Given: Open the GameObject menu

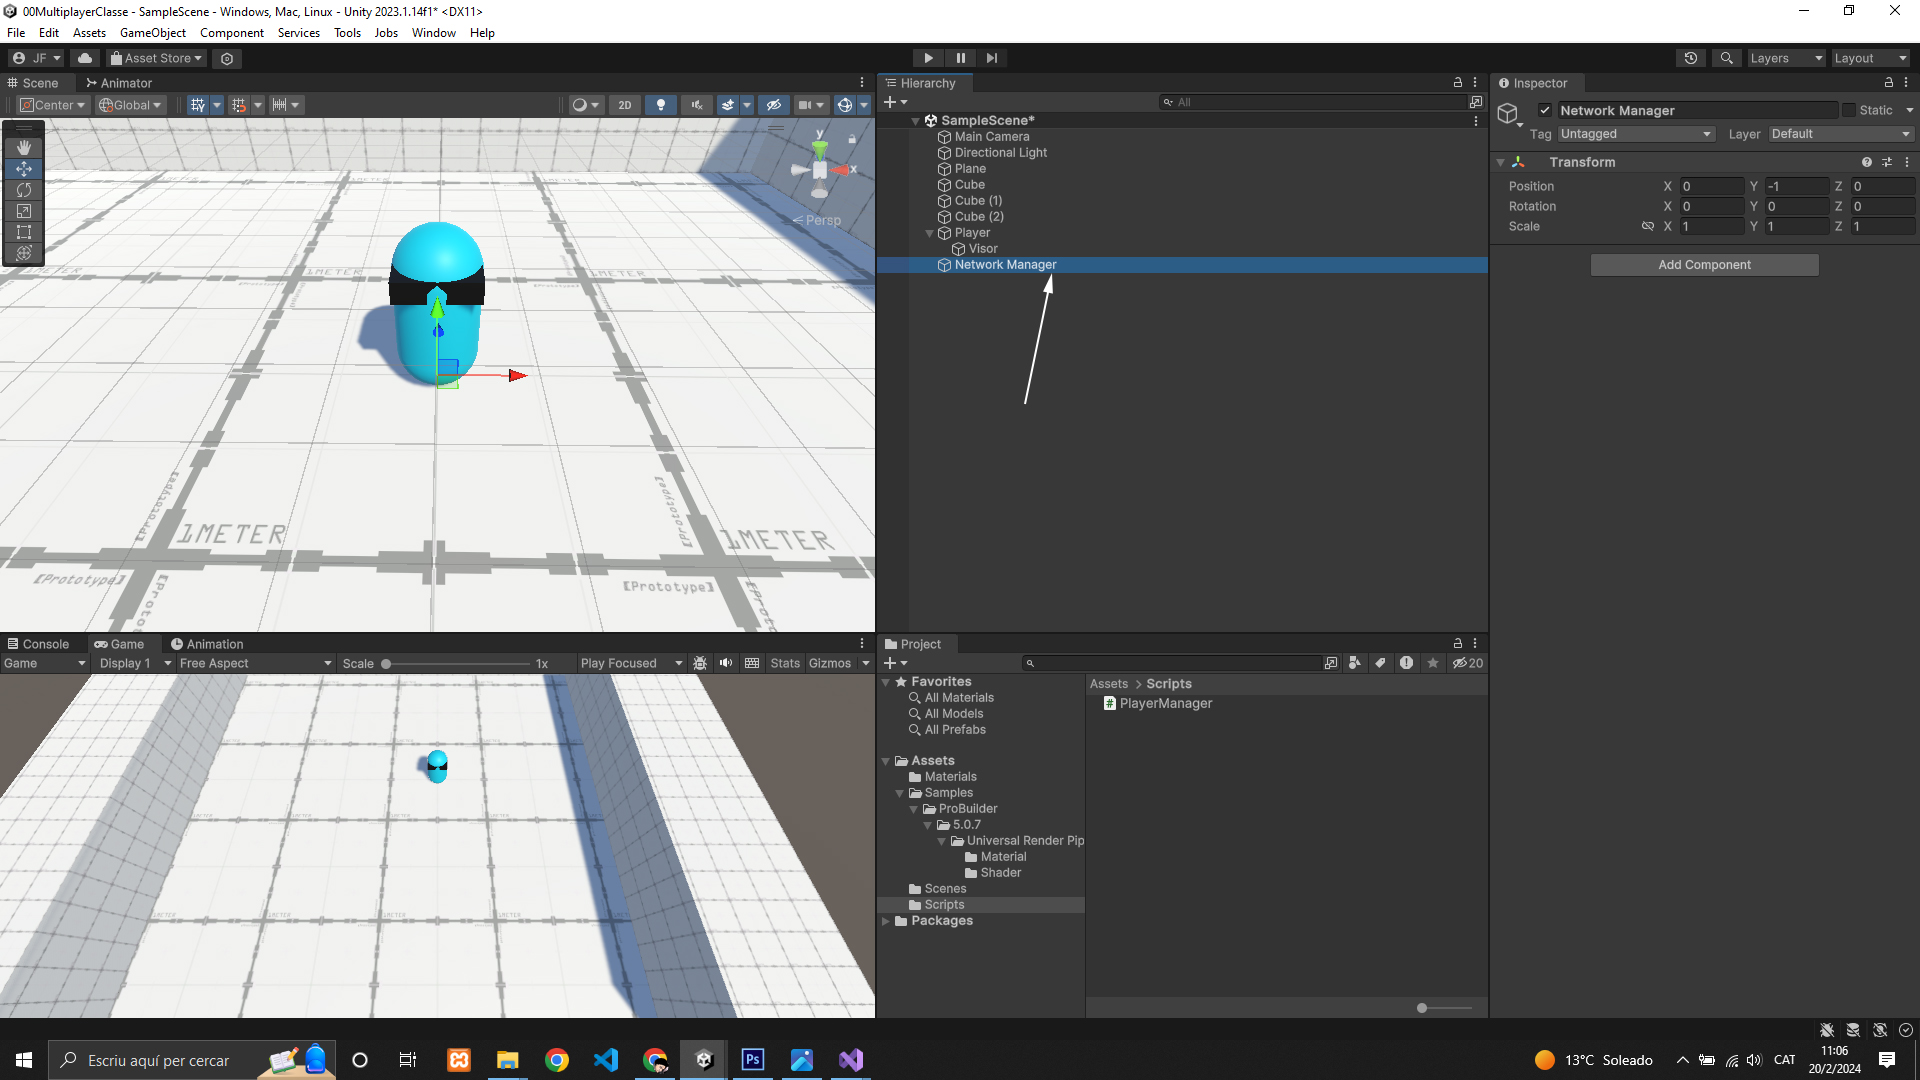Looking at the screenshot, I should pos(152,33).
